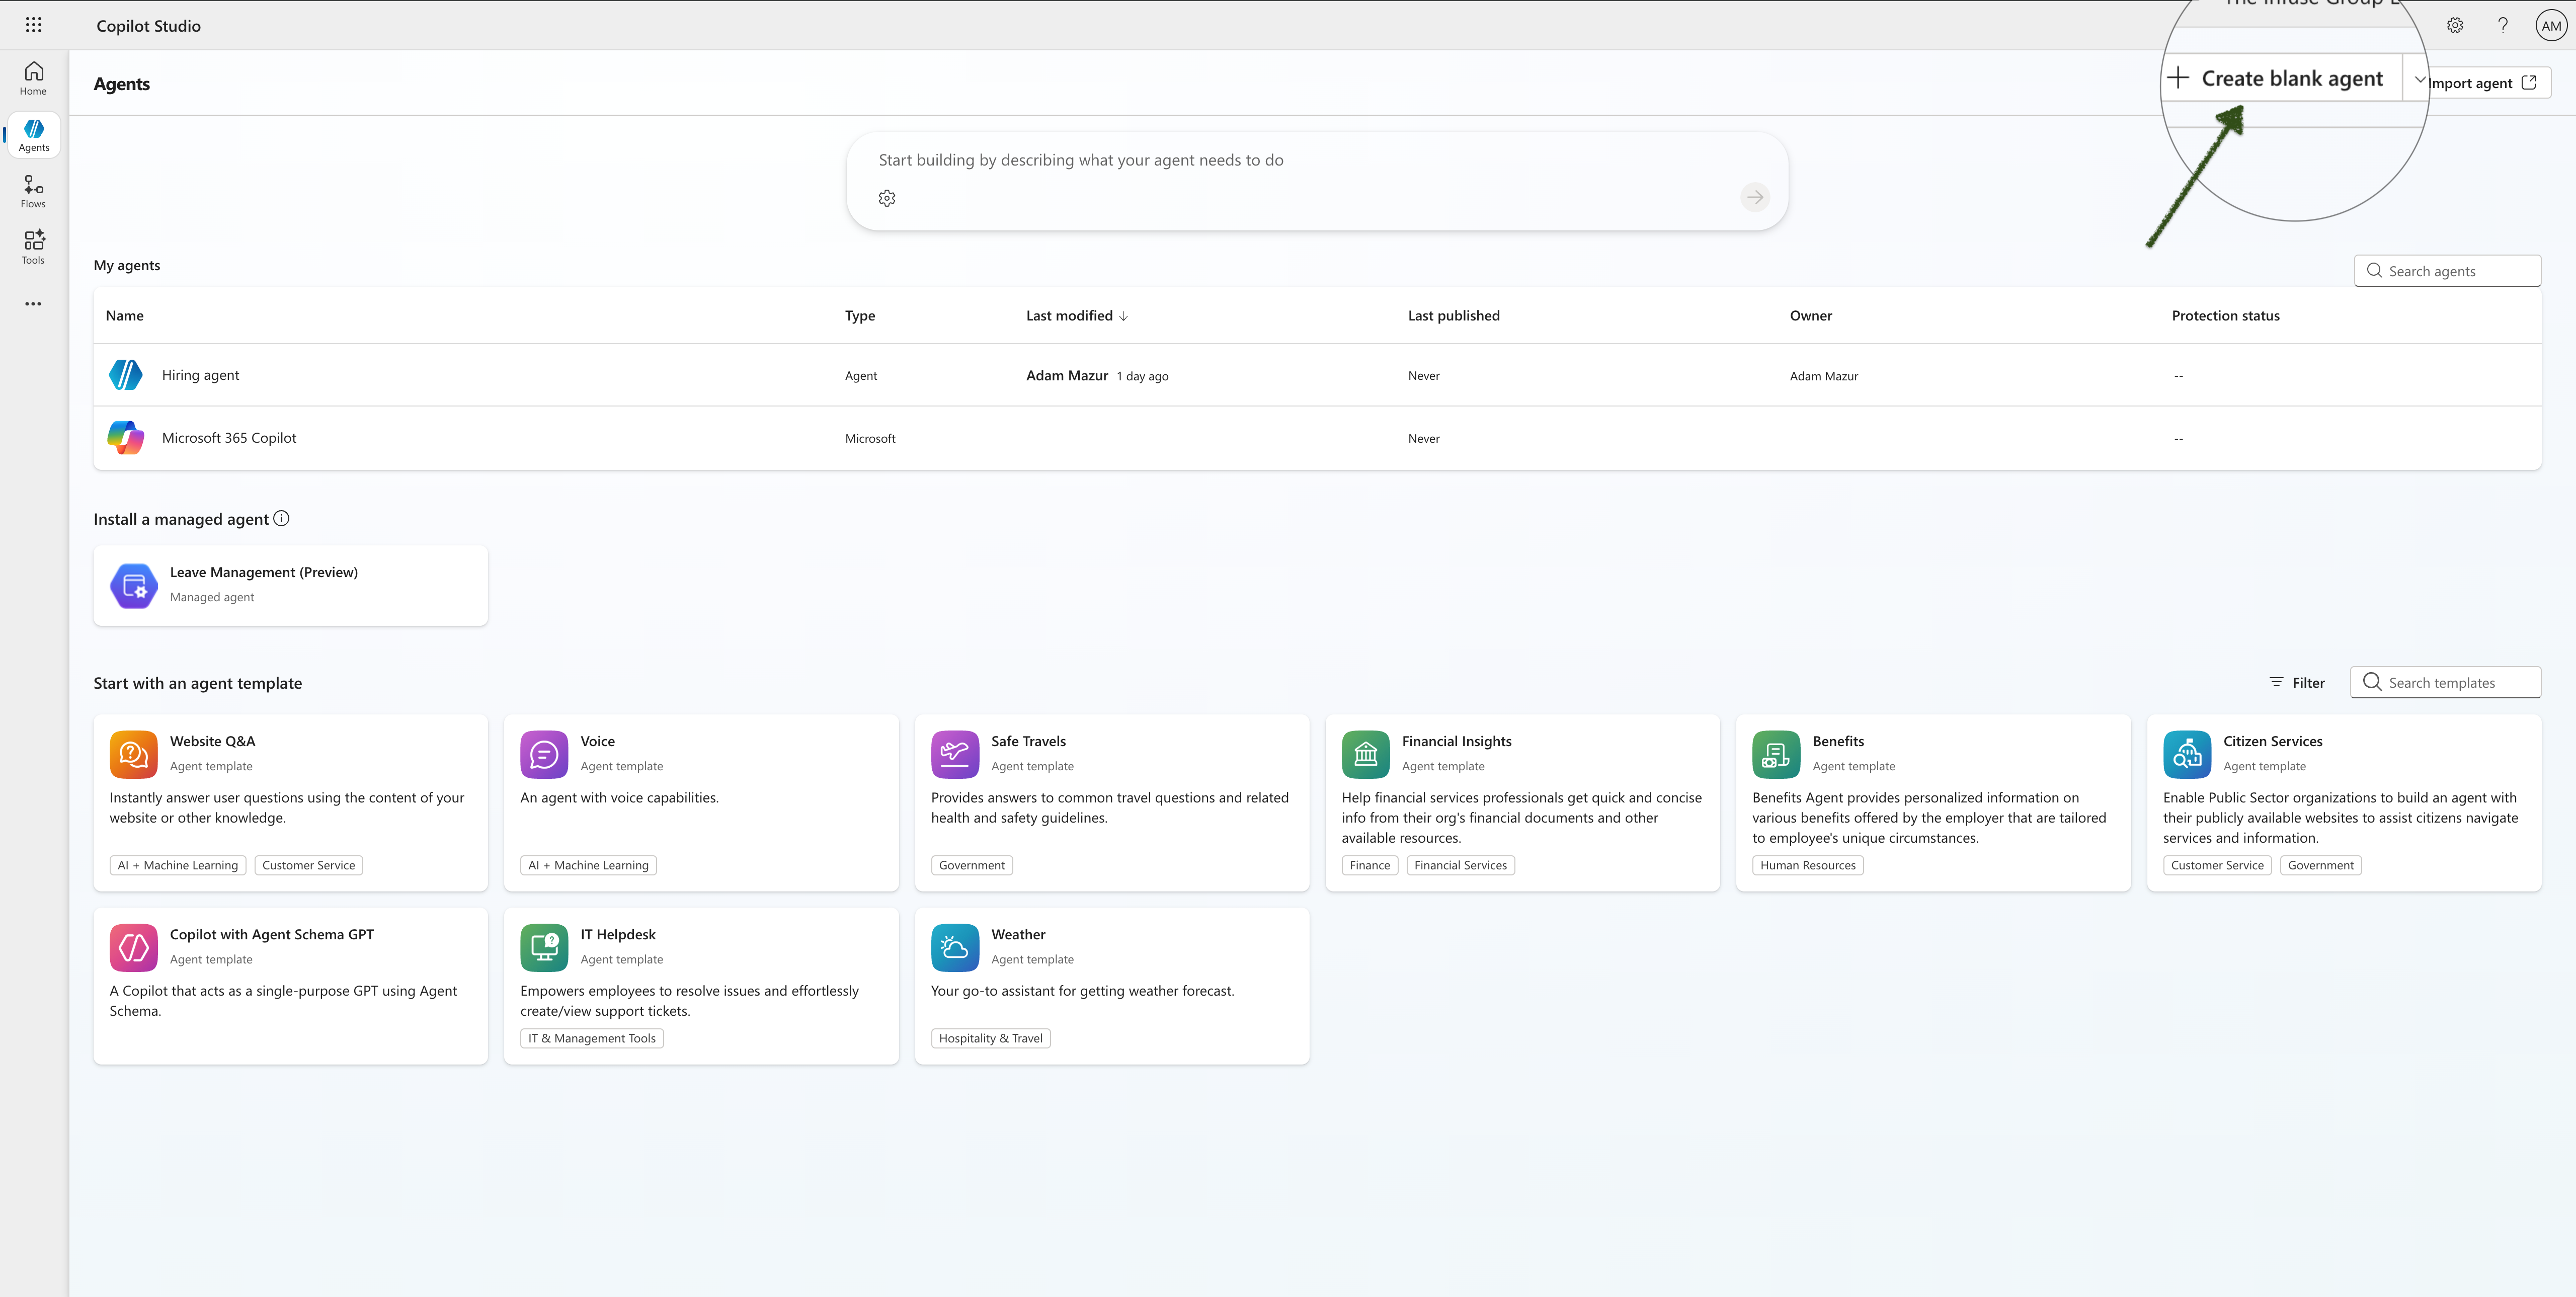Open the settings gear in top bar
This screenshot has width=2576, height=1297.
pyautogui.click(x=2455, y=26)
